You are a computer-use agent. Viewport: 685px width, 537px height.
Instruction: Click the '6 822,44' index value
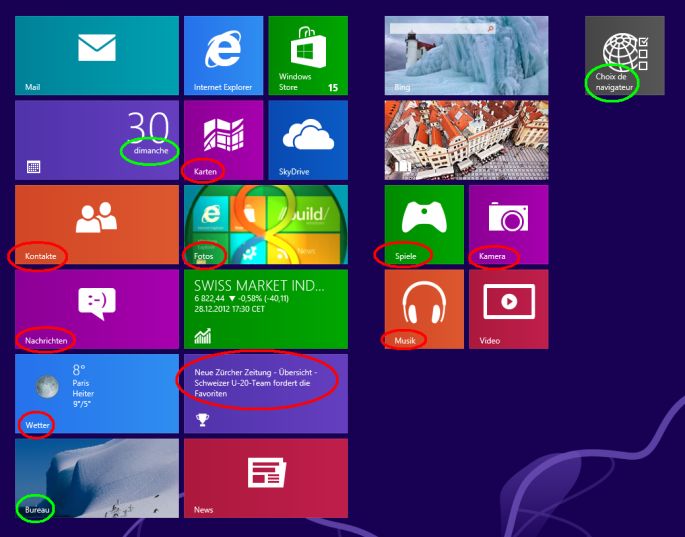point(209,298)
